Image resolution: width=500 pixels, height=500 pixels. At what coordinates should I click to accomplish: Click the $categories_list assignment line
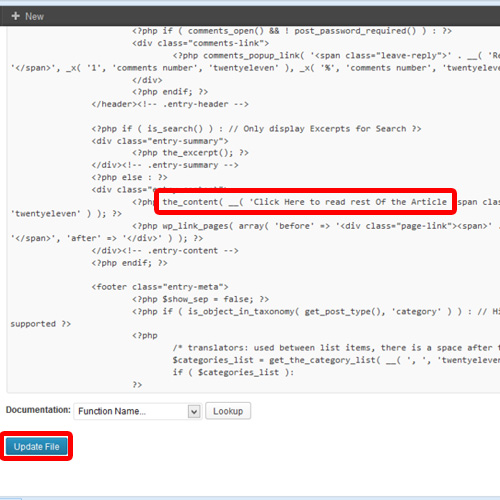[x=336, y=360]
